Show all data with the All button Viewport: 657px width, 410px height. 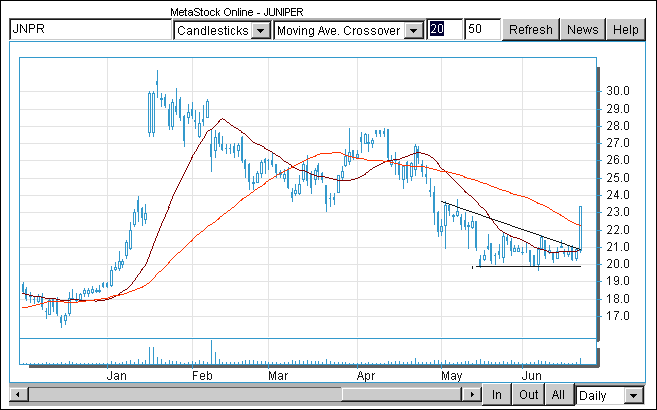point(558,395)
